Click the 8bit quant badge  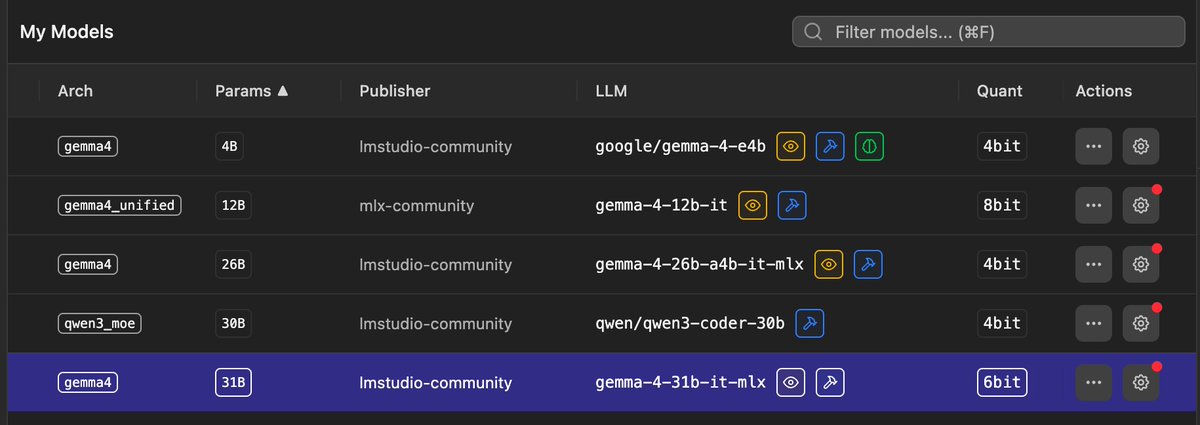(x=1001, y=206)
